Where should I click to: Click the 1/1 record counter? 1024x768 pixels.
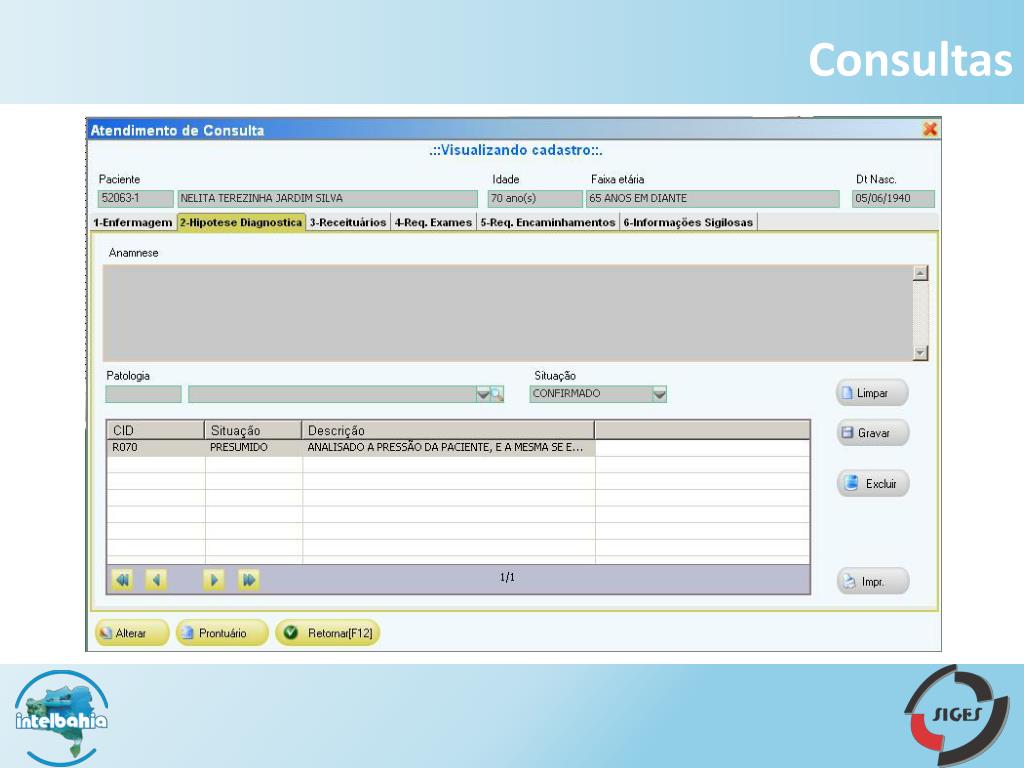pyautogui.click(x=507, y=577)
